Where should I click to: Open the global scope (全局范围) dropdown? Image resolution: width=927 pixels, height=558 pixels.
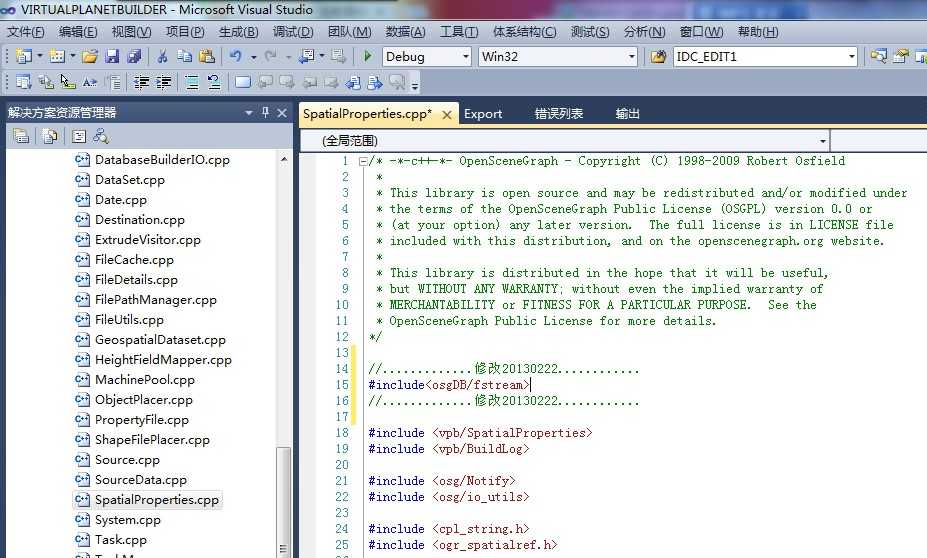point(822,141)
